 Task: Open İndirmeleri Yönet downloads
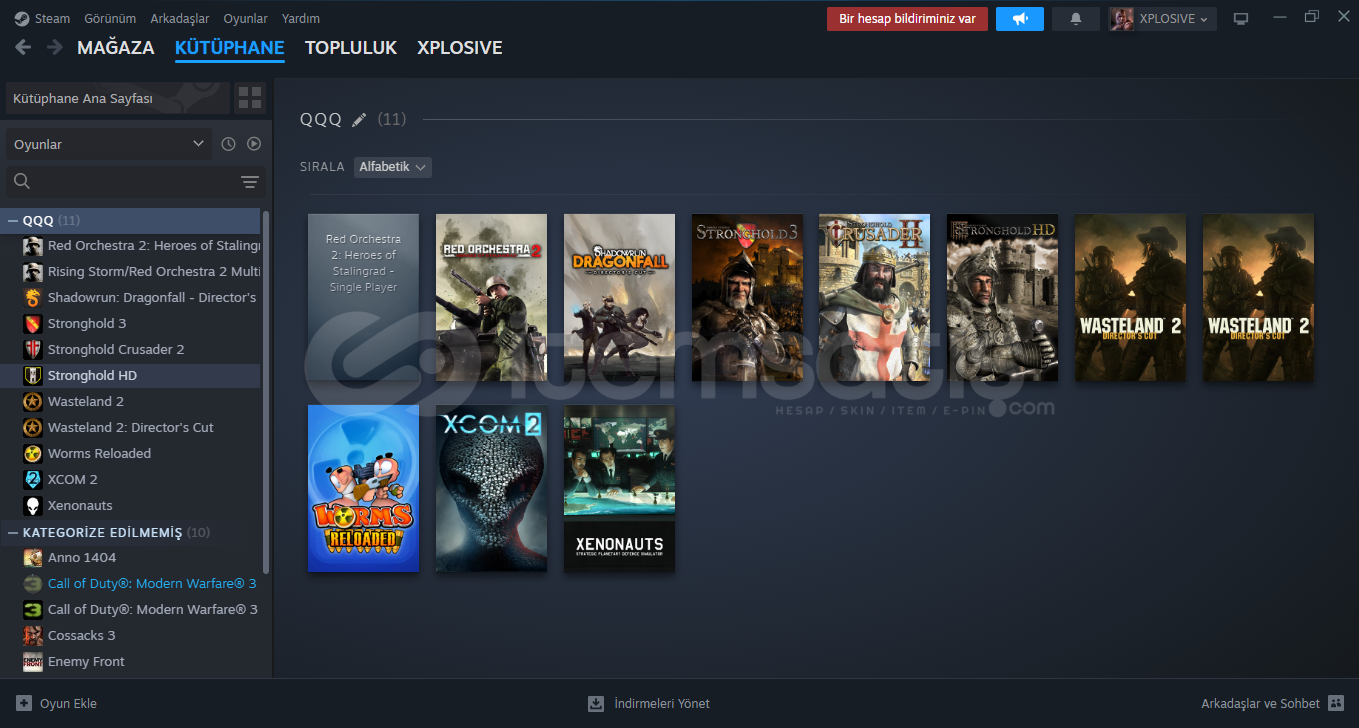[x=649, y=703]
